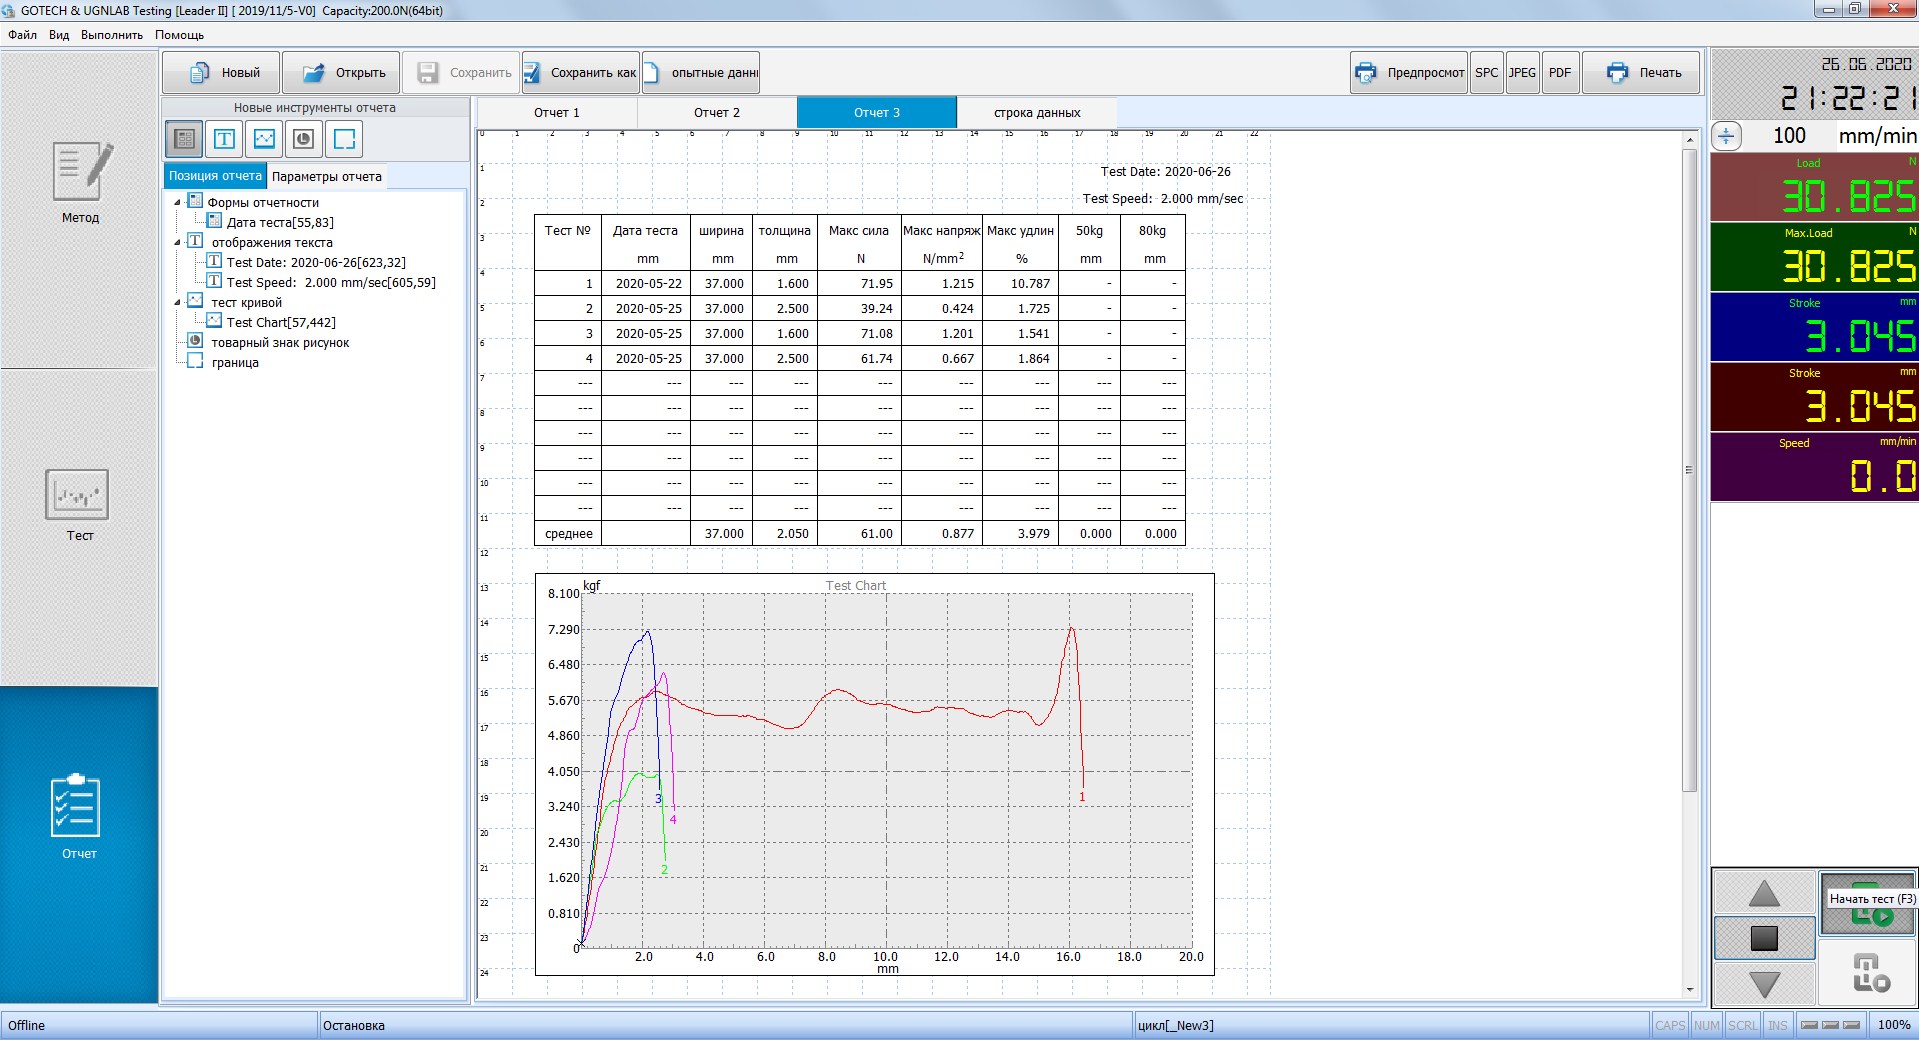Click the Сохранить button

pyautogui.click(x=461, y=73)
